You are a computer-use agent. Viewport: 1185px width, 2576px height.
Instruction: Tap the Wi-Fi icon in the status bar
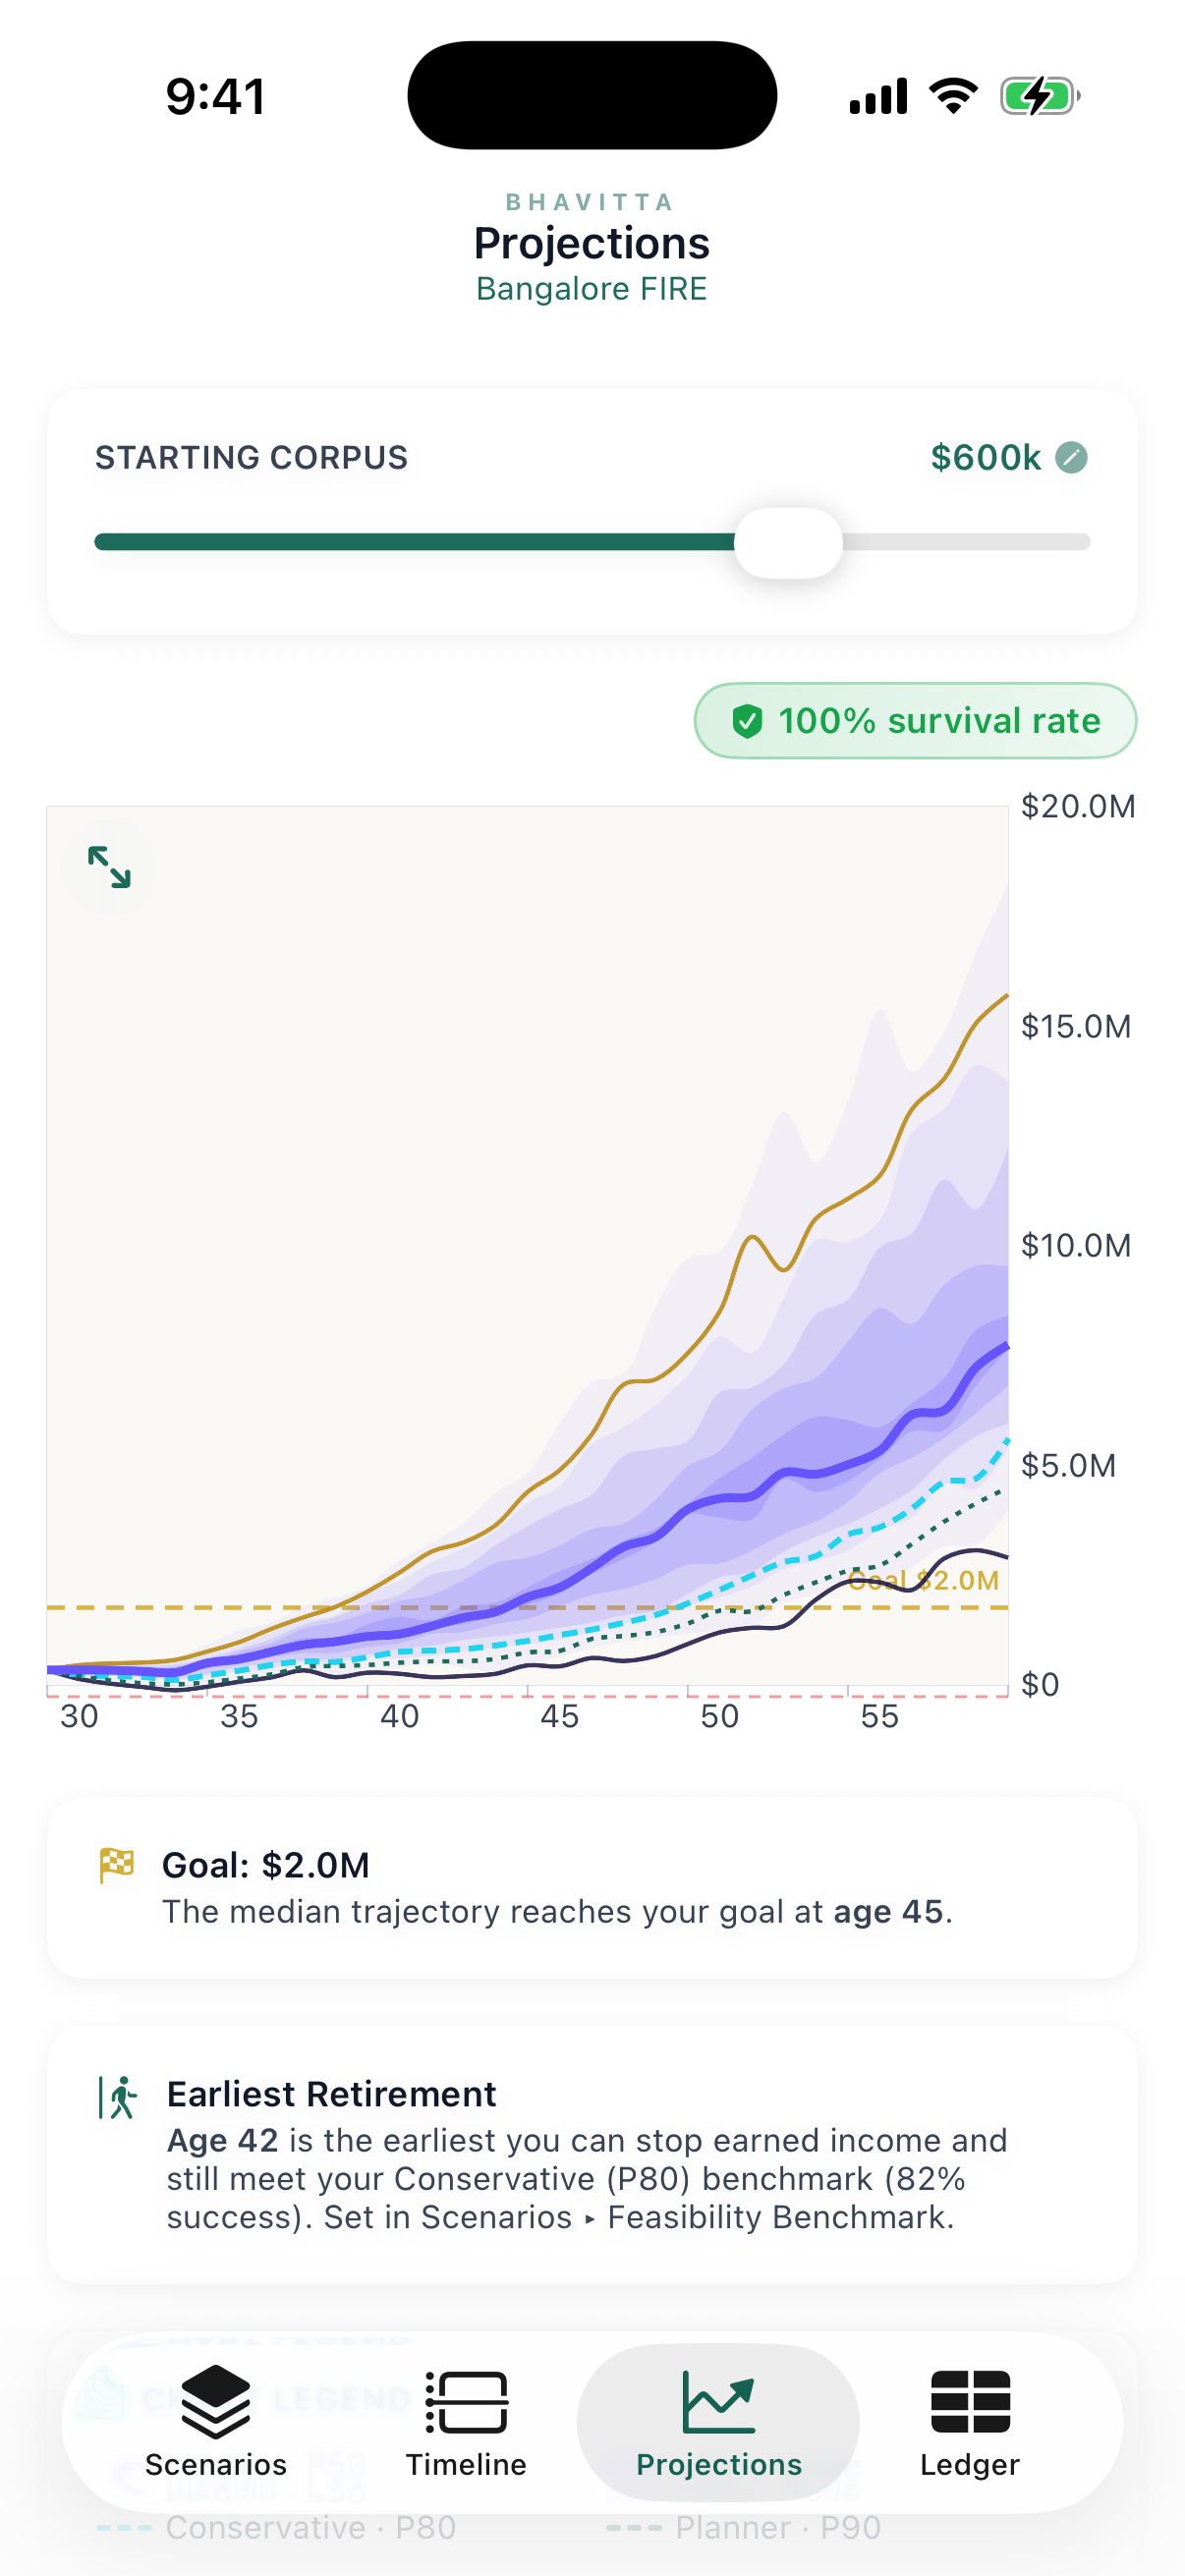click(953, 96)
